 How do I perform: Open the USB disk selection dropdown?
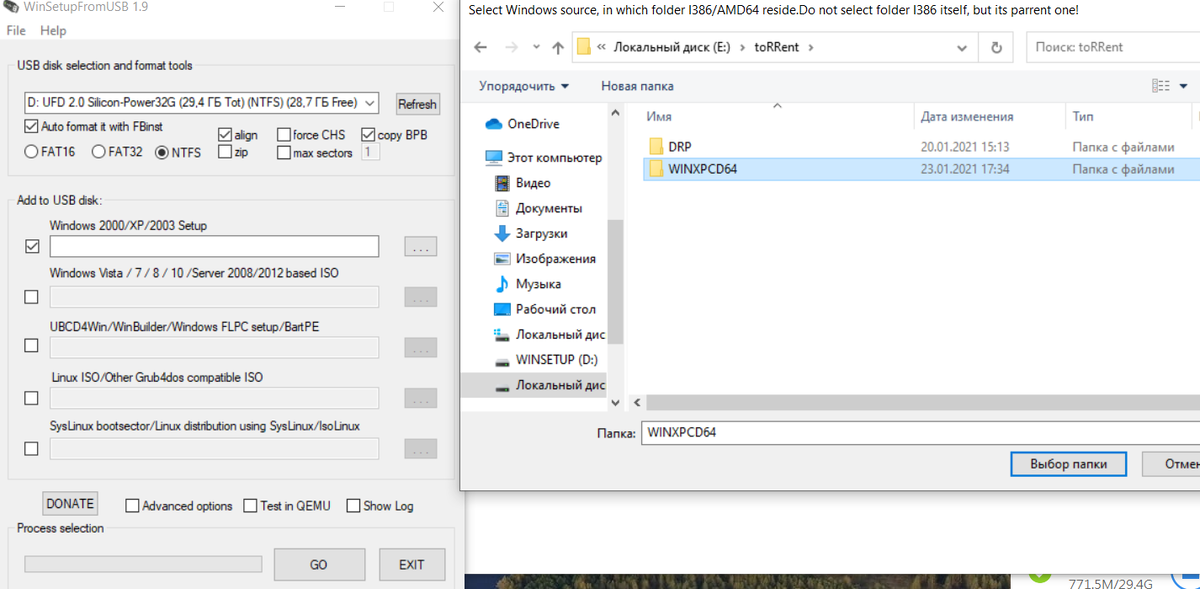tap(371, 102)
